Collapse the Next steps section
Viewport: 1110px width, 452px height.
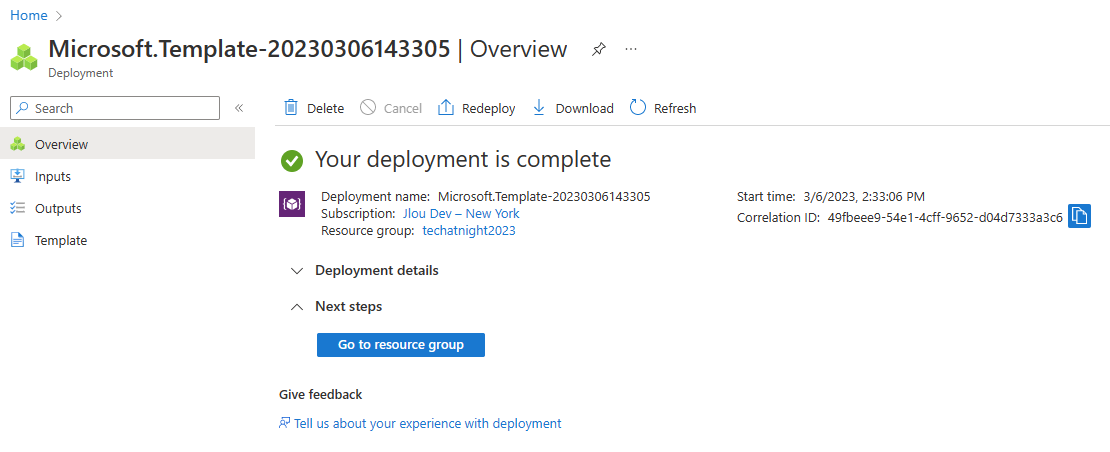tap(337, 306)
